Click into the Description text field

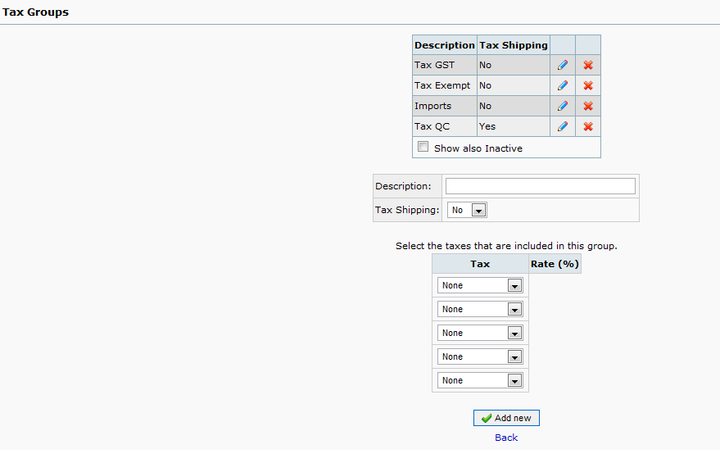(540, 186)
